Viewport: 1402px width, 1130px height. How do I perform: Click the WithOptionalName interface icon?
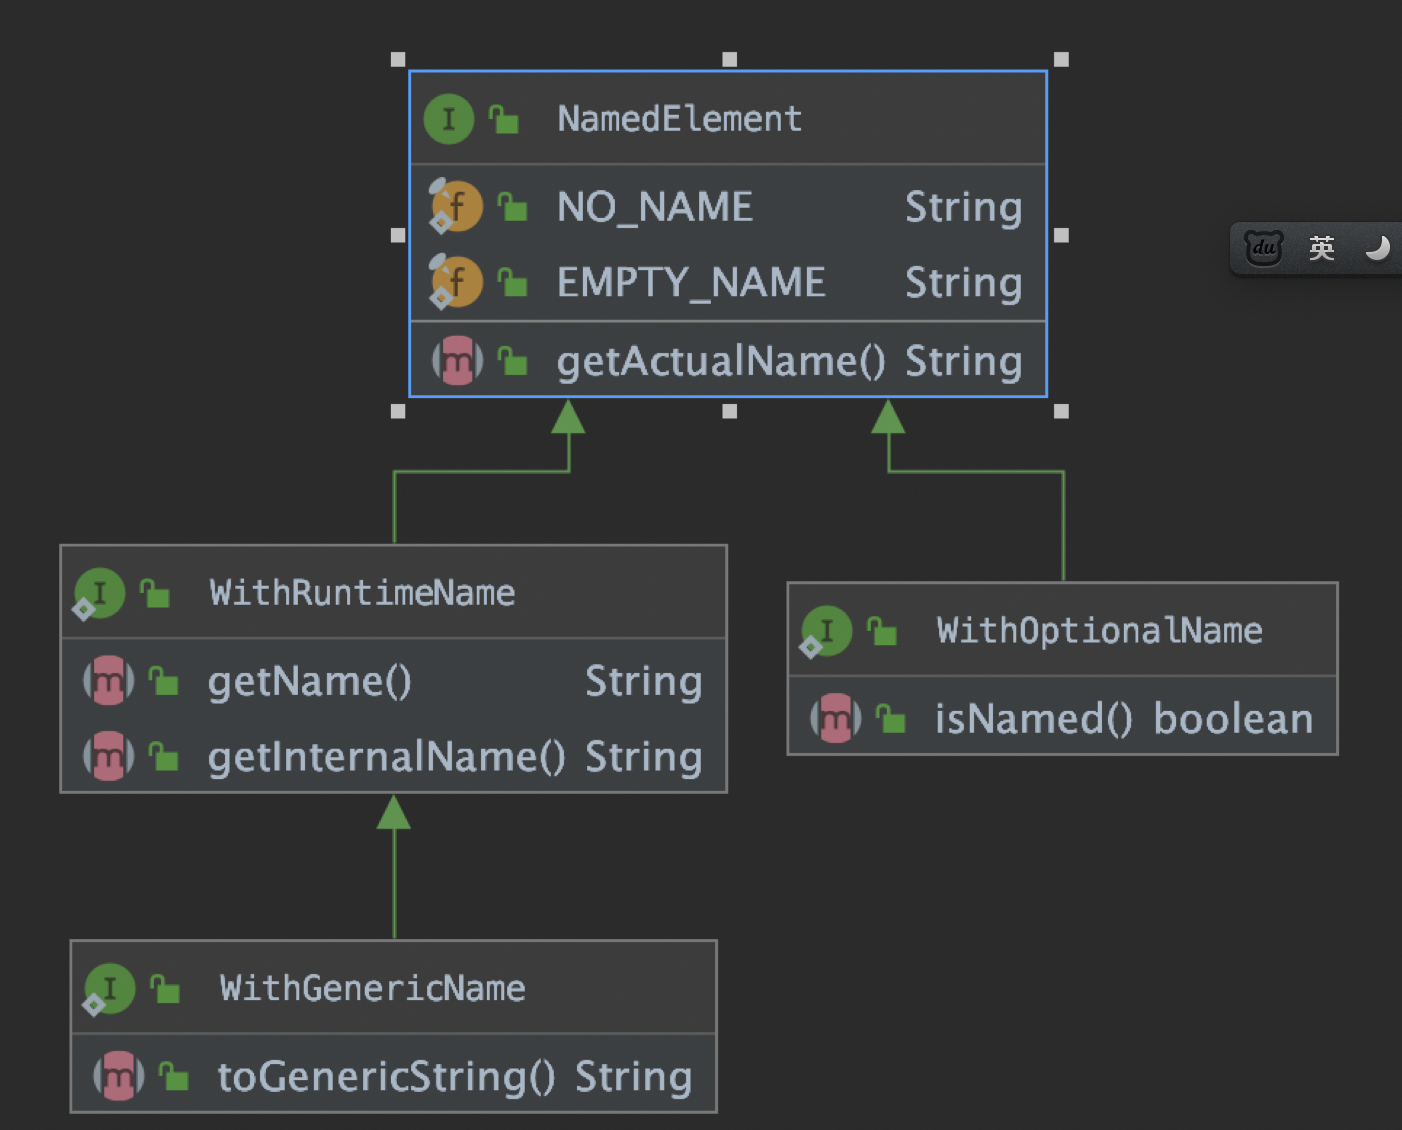click(x=826, y=631)
